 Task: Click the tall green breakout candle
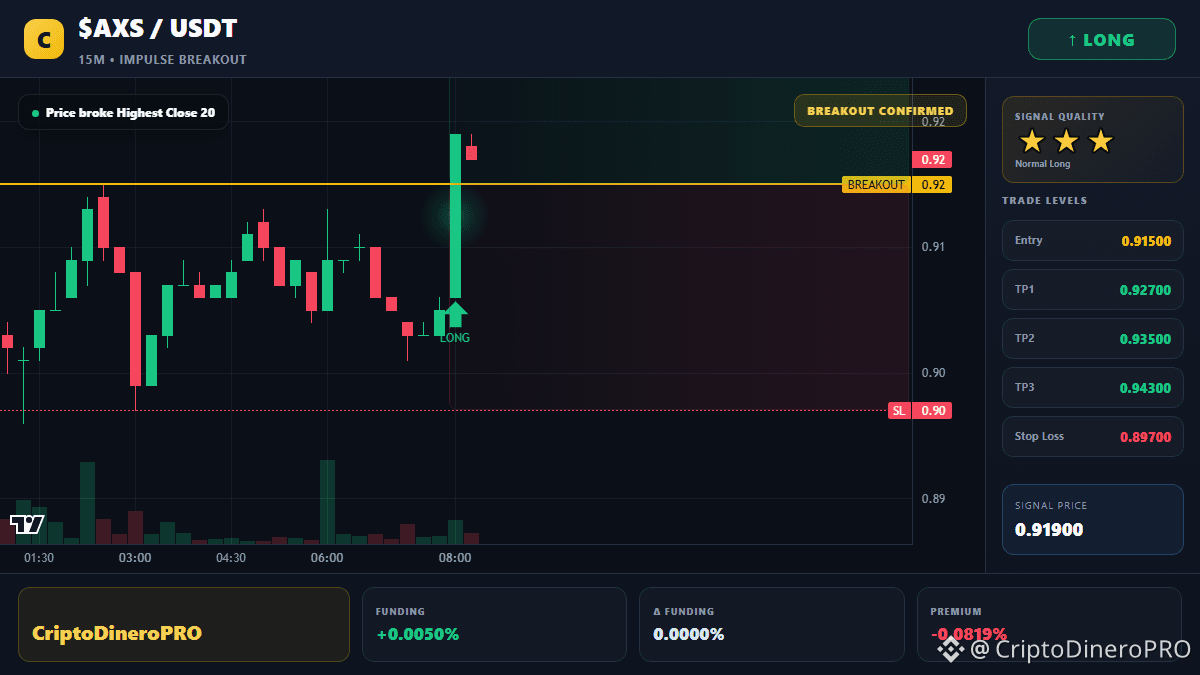coord(455,216)
